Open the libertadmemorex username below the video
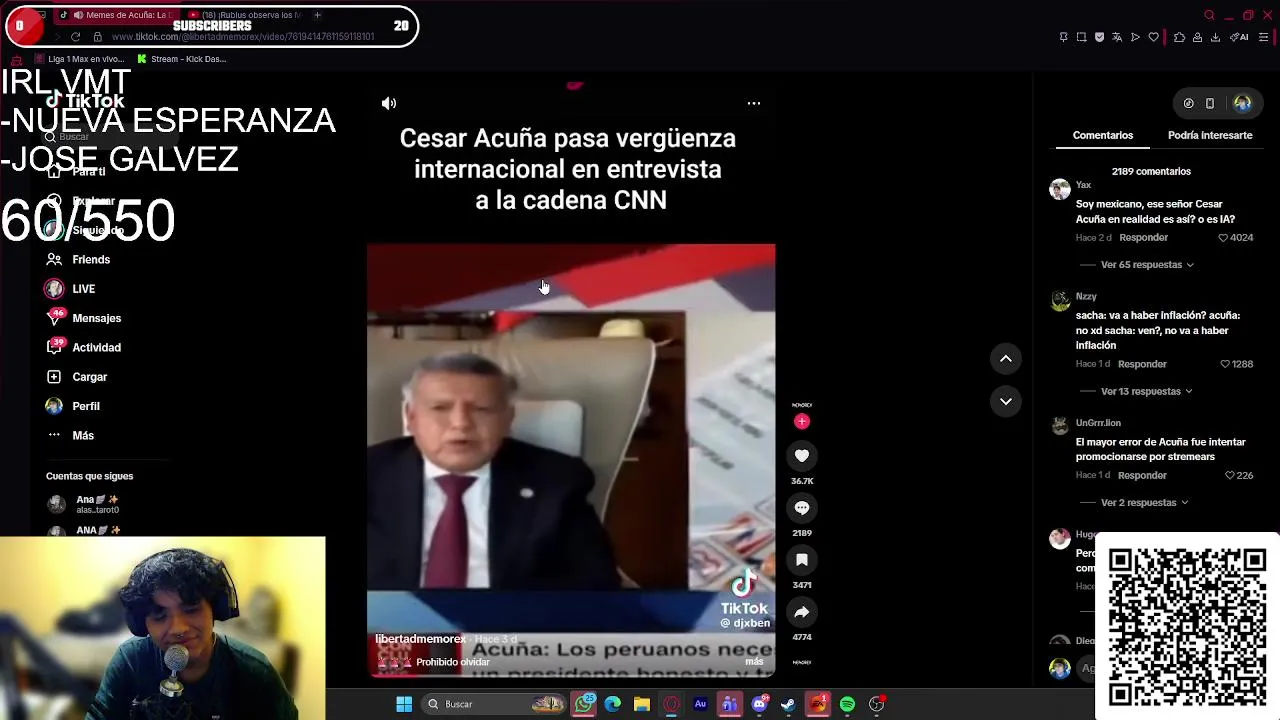 pos(420,639)
